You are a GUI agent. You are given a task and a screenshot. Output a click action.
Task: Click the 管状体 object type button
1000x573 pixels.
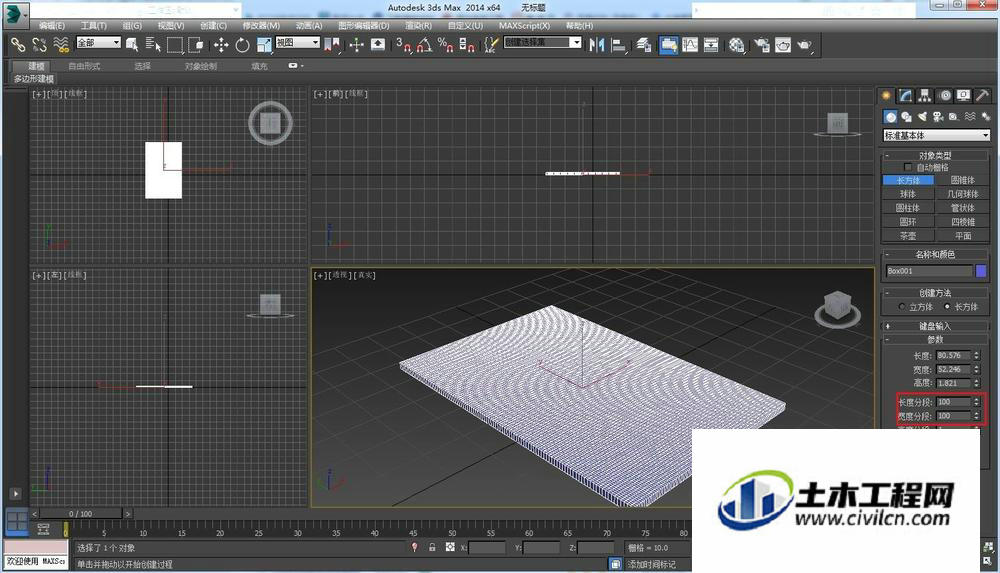coord(963,208)
